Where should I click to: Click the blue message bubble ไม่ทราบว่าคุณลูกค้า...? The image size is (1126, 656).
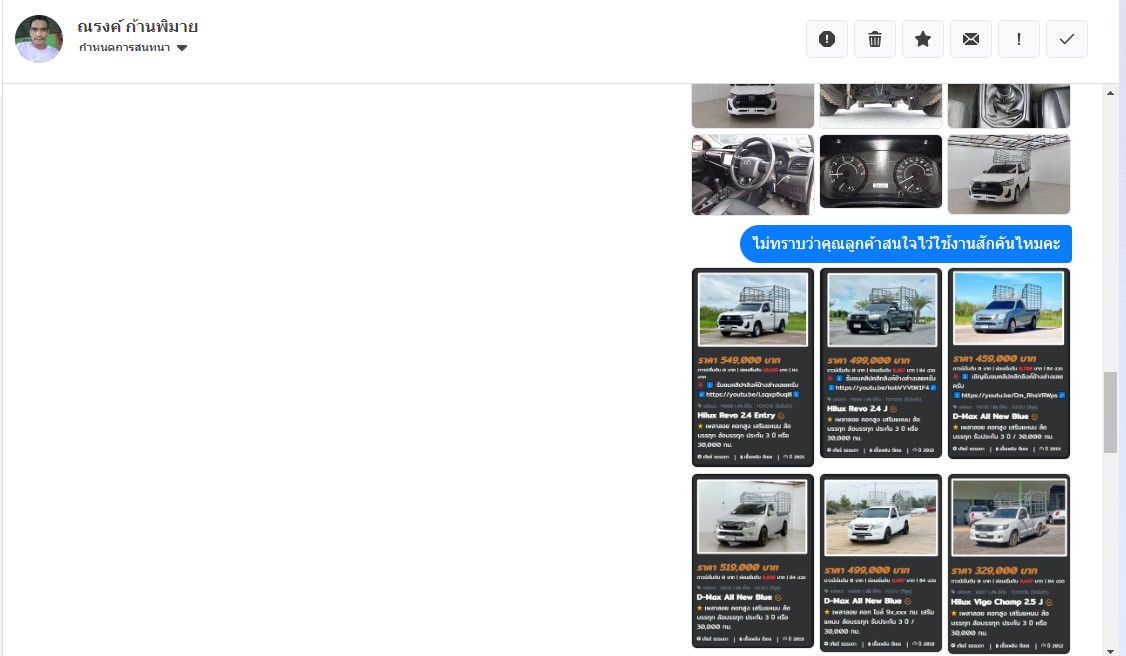point(906,243)
